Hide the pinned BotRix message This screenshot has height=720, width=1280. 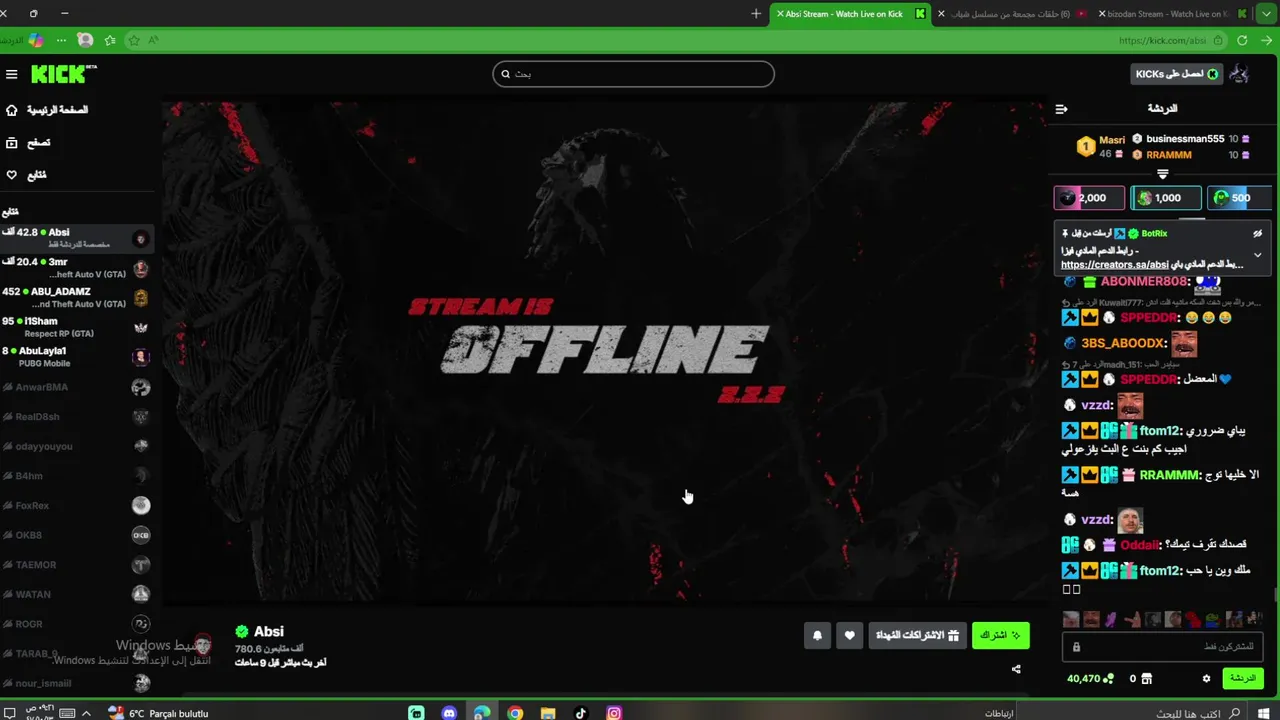coord(1258,233)
